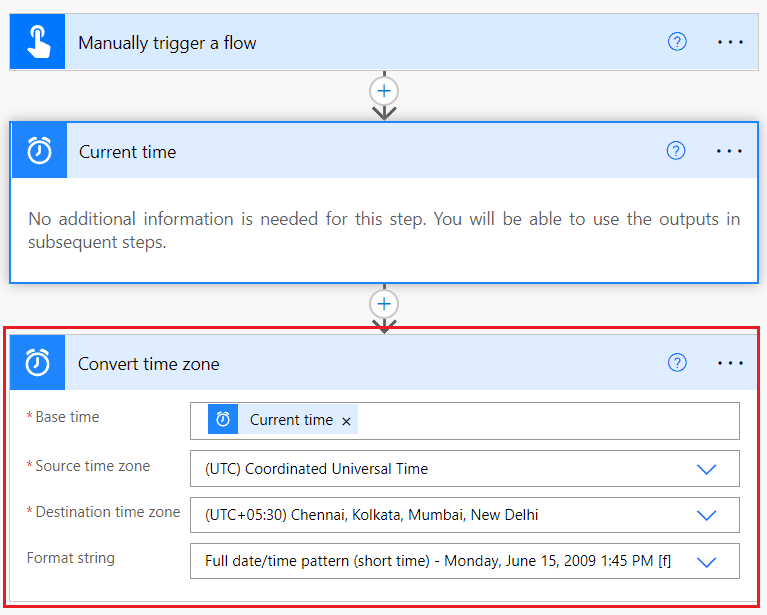This screenshot has width=767, height=615.
Task: Click the Current time clock icon
Action: tap(40, 150)
